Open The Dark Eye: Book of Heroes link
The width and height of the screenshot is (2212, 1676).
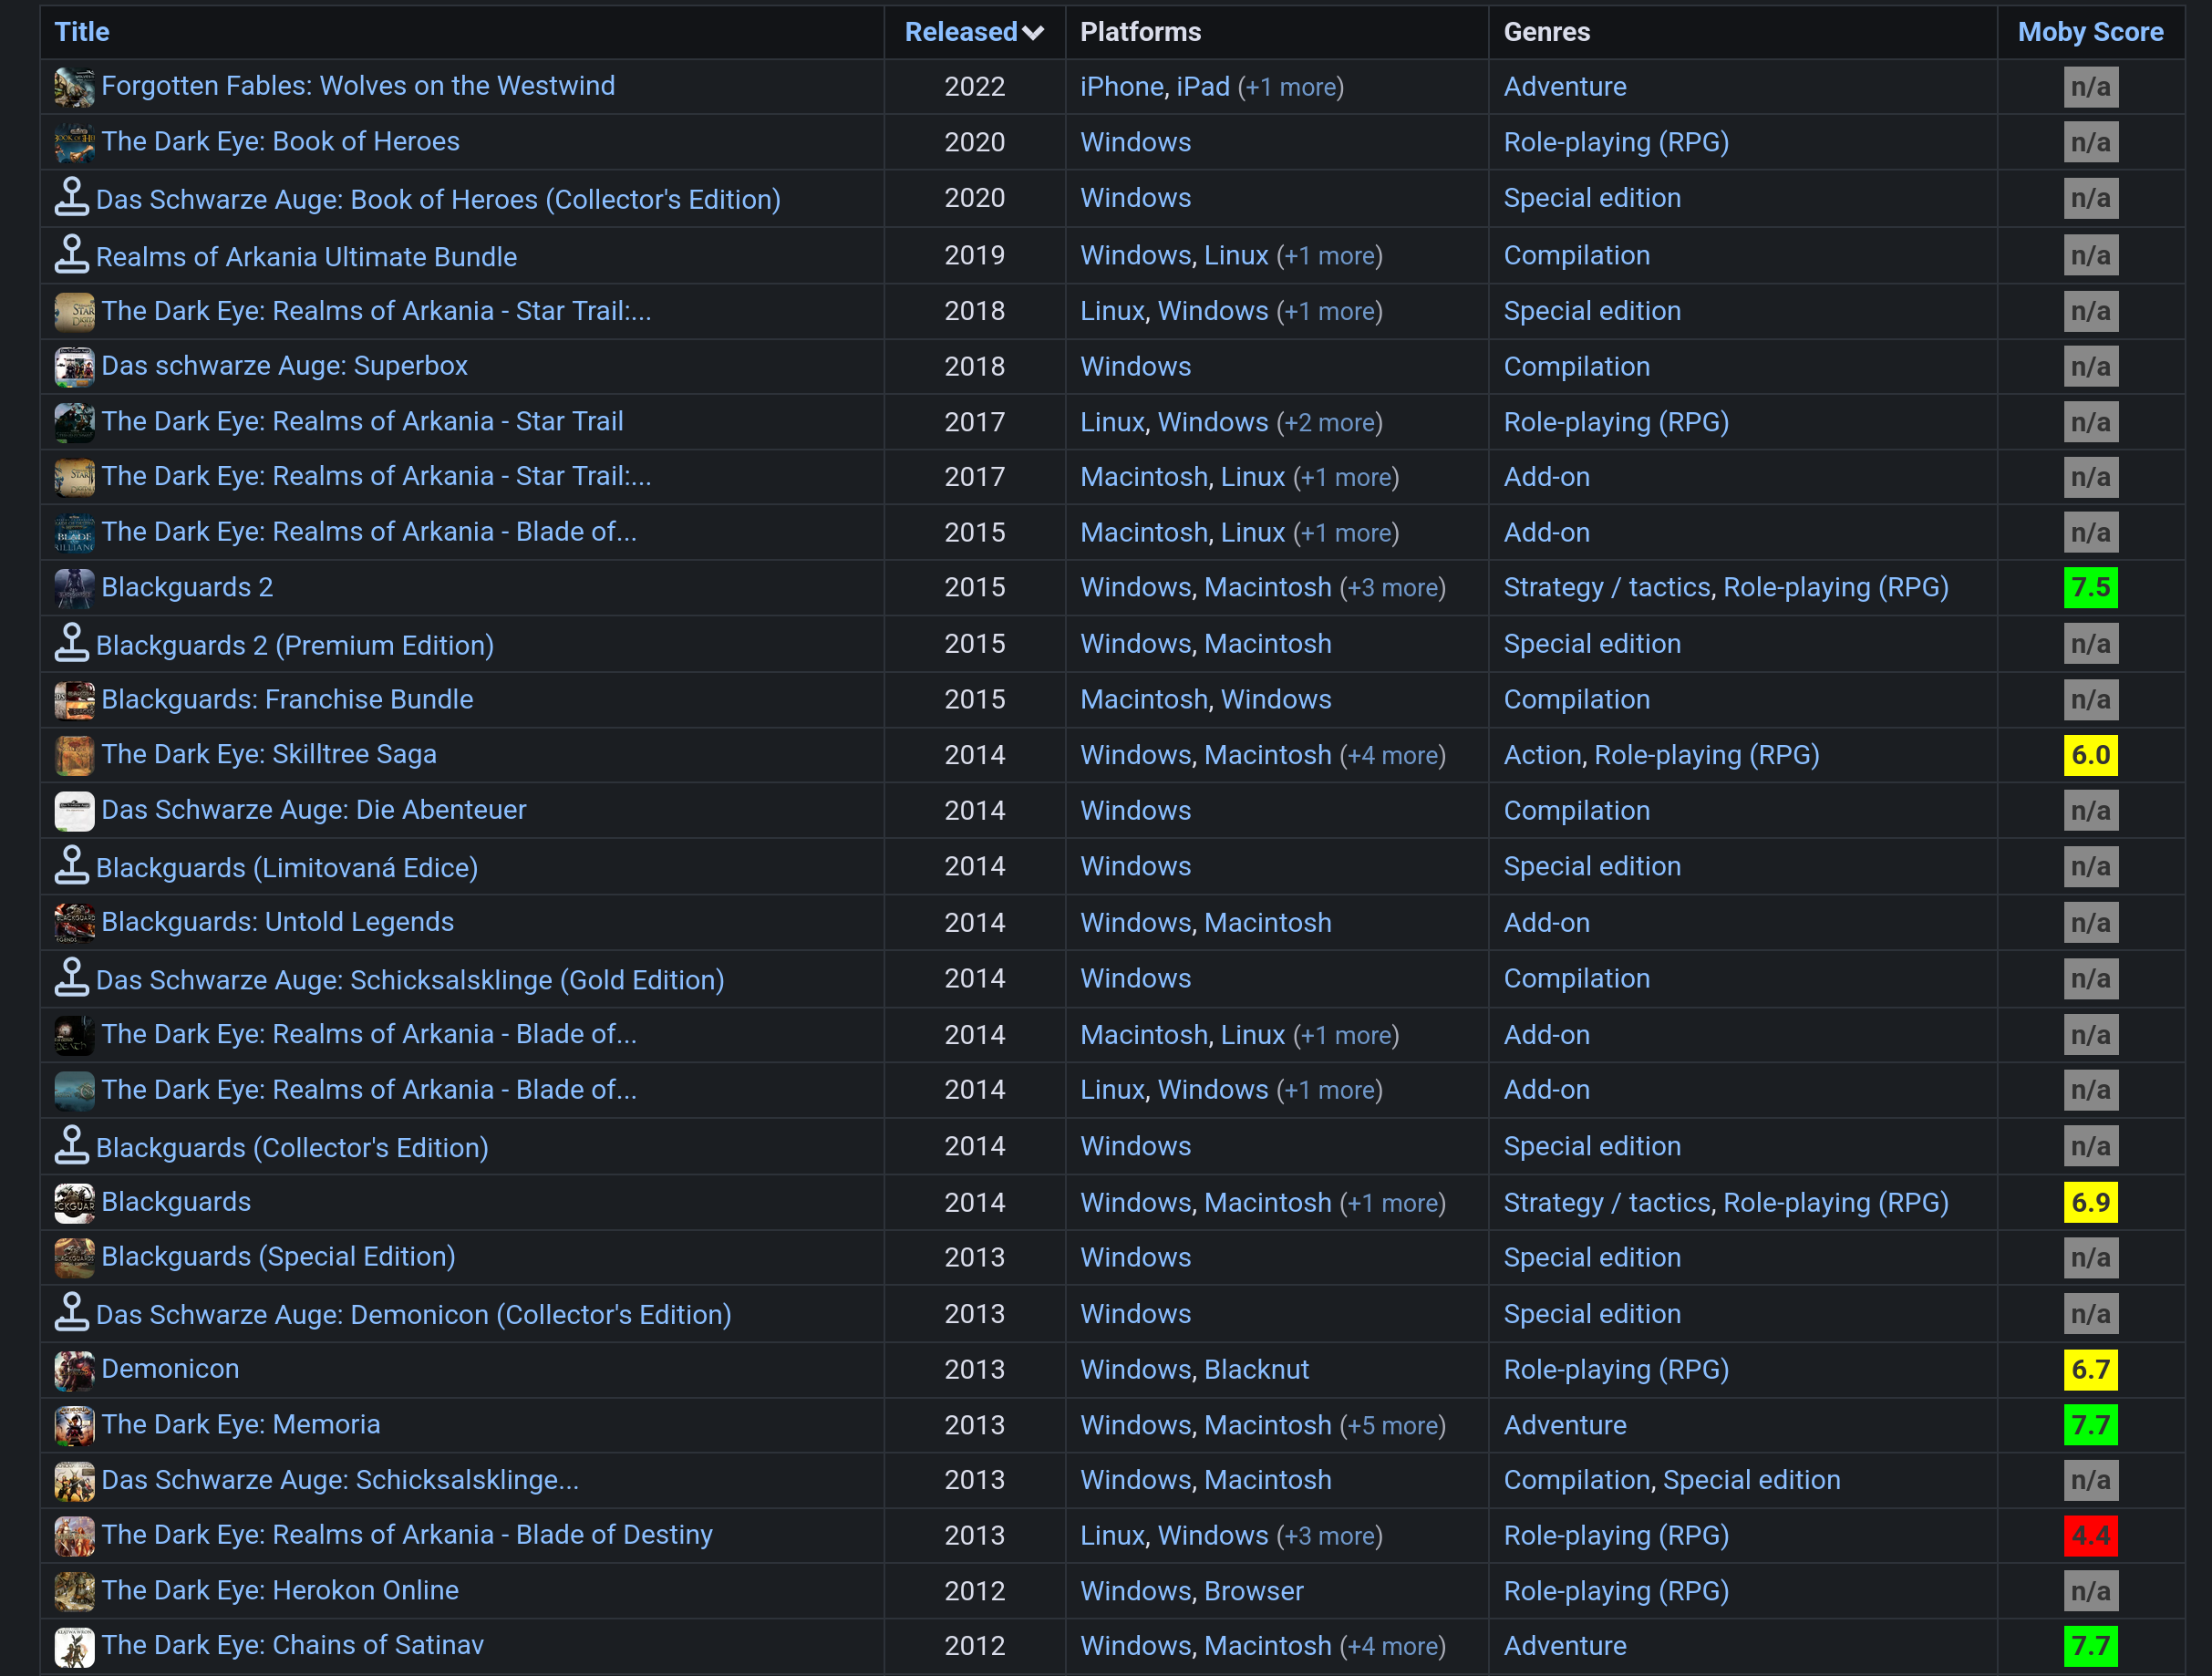(281, 142)
